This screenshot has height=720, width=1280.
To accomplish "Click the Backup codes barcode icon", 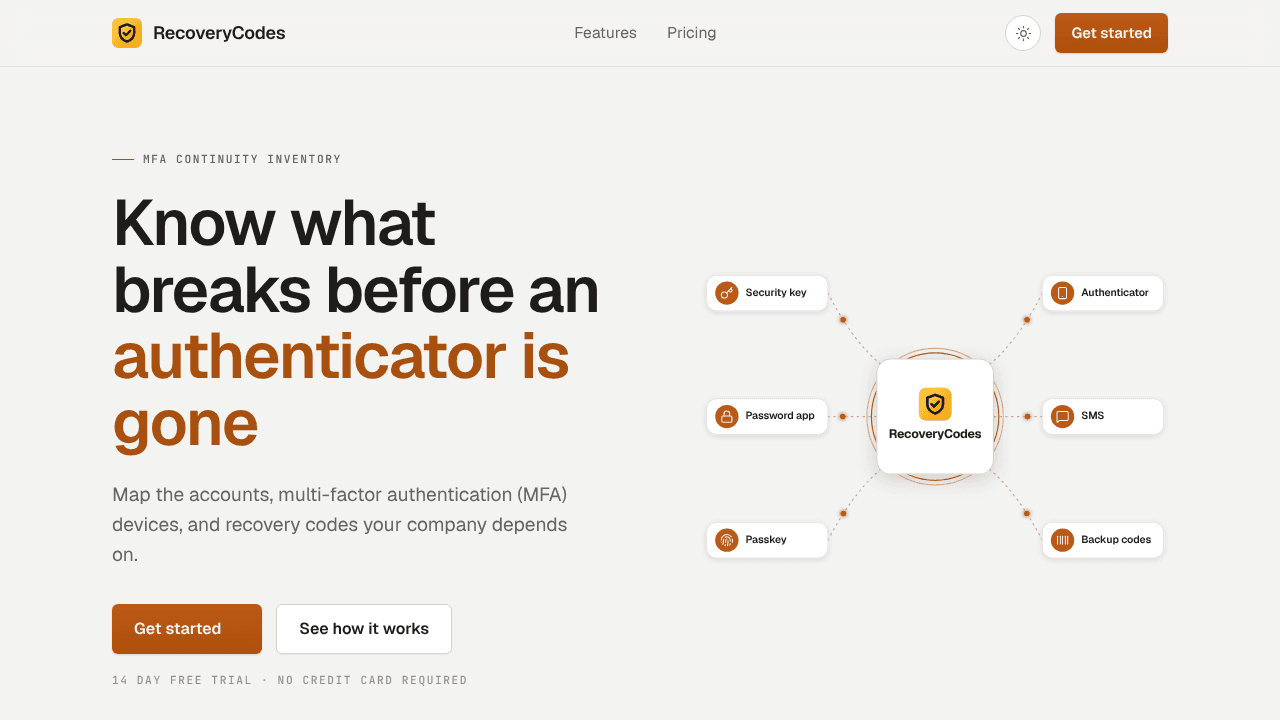I will point(1062,540).
